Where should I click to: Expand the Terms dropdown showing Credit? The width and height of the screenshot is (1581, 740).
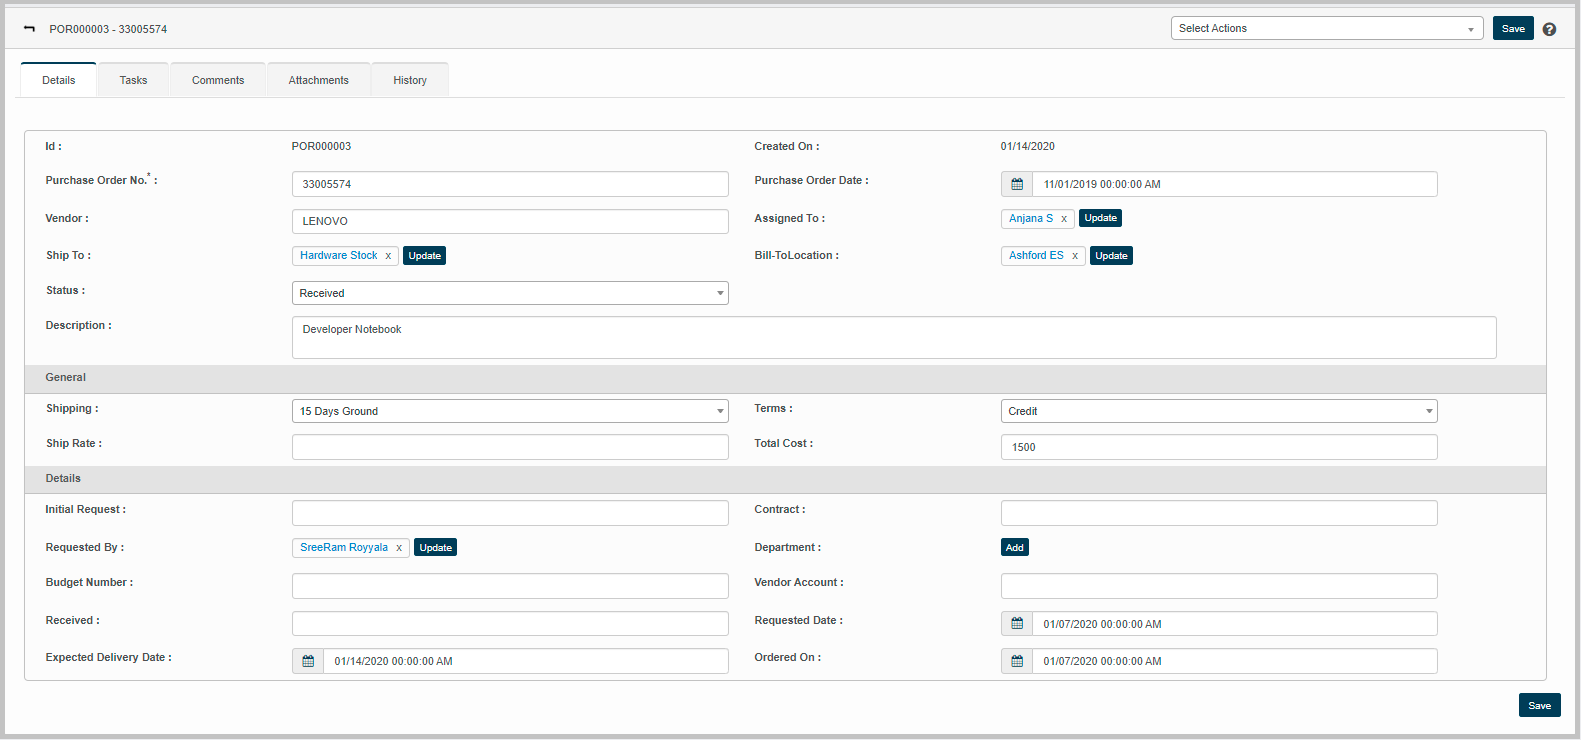1218,411
